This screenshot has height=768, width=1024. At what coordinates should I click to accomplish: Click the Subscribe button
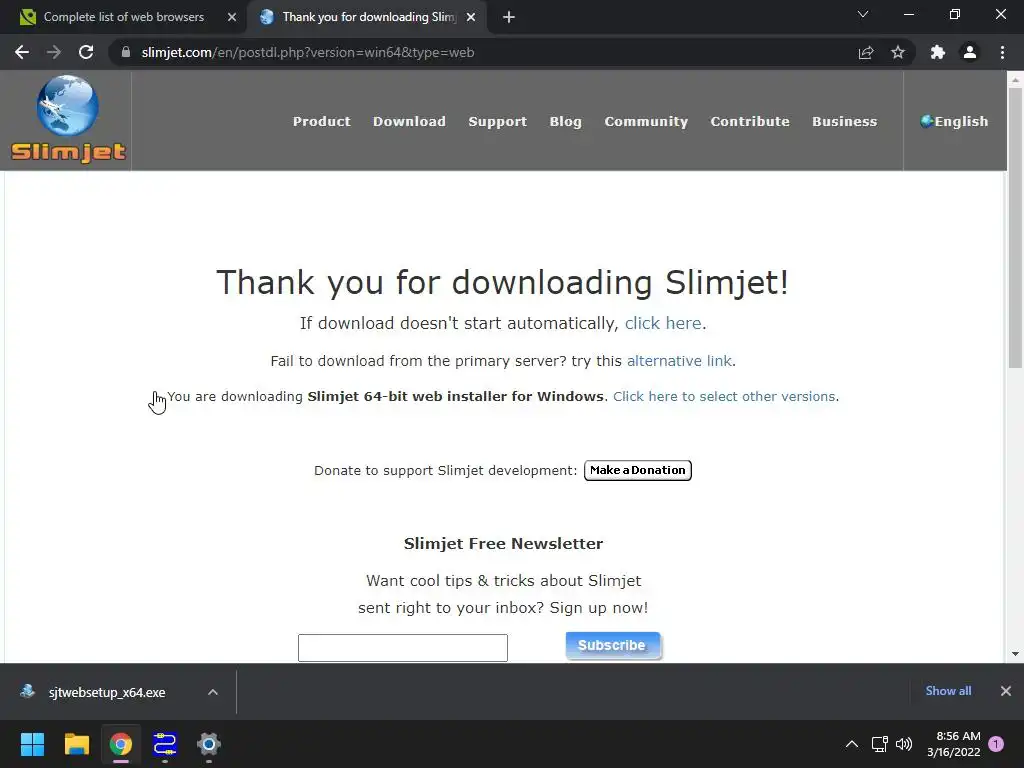point(613,645)
